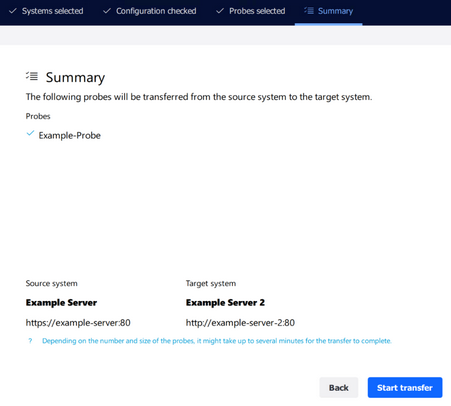This screenshot has height=406, width=451.
Task: Click list icon in Summary tab
Action: 309,11
